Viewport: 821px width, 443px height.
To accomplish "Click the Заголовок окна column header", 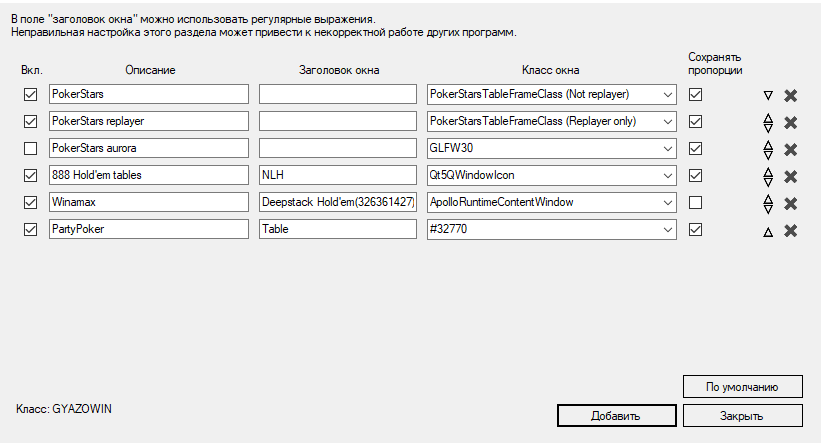I will pyautogui.click(x=339, y=70).
